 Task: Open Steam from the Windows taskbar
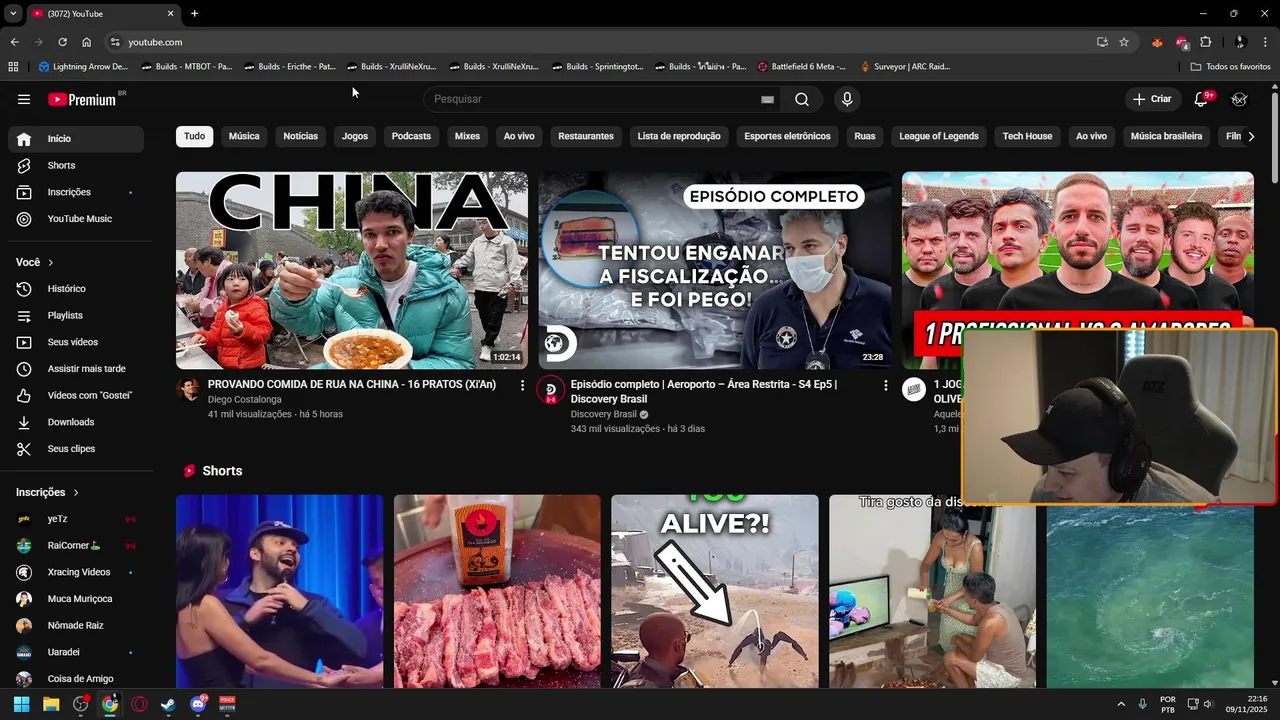168,704
